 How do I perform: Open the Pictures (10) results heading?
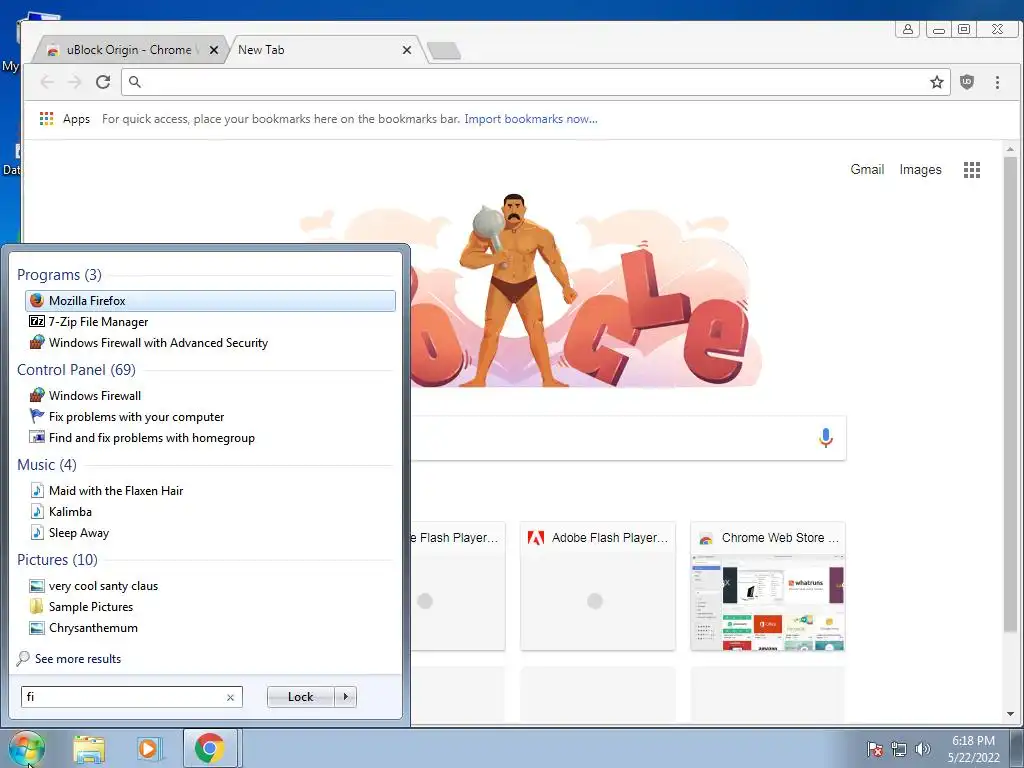(x=57, y=560)
